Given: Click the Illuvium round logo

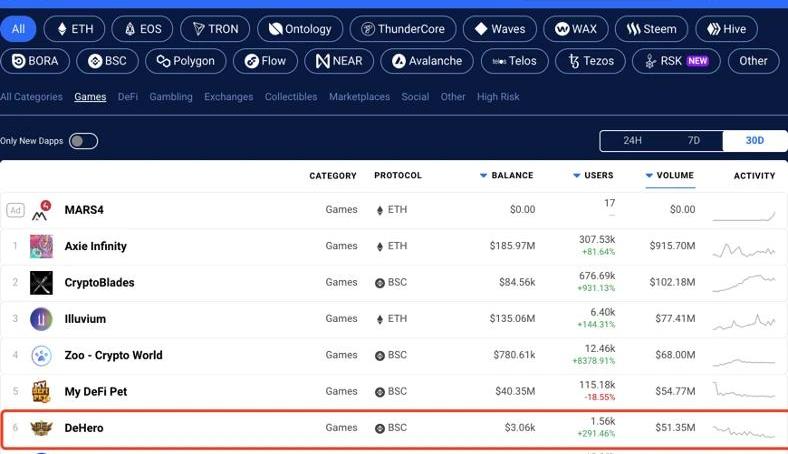Looking at the screenshot, I should pyautogui.click(x=41, y=319).
